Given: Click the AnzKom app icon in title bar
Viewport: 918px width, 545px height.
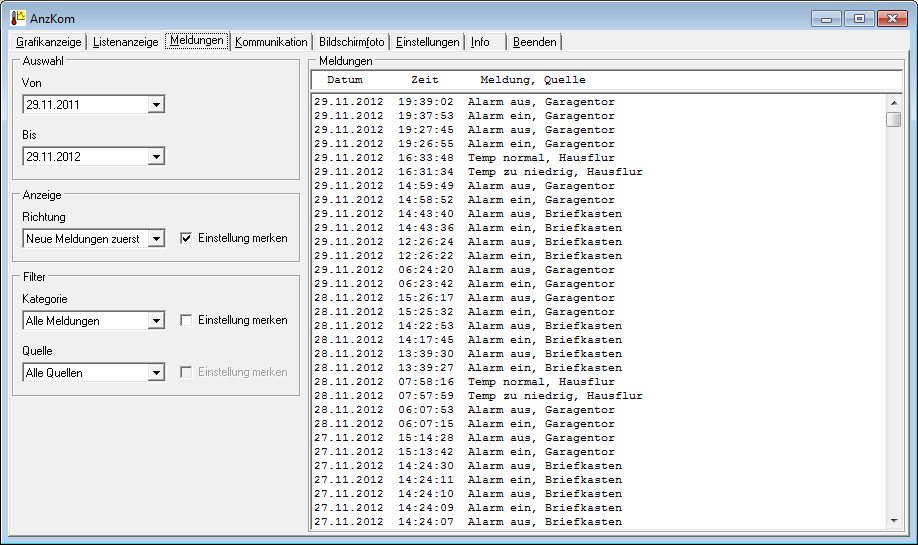Looking at the screenshot, I should (17, 18).
